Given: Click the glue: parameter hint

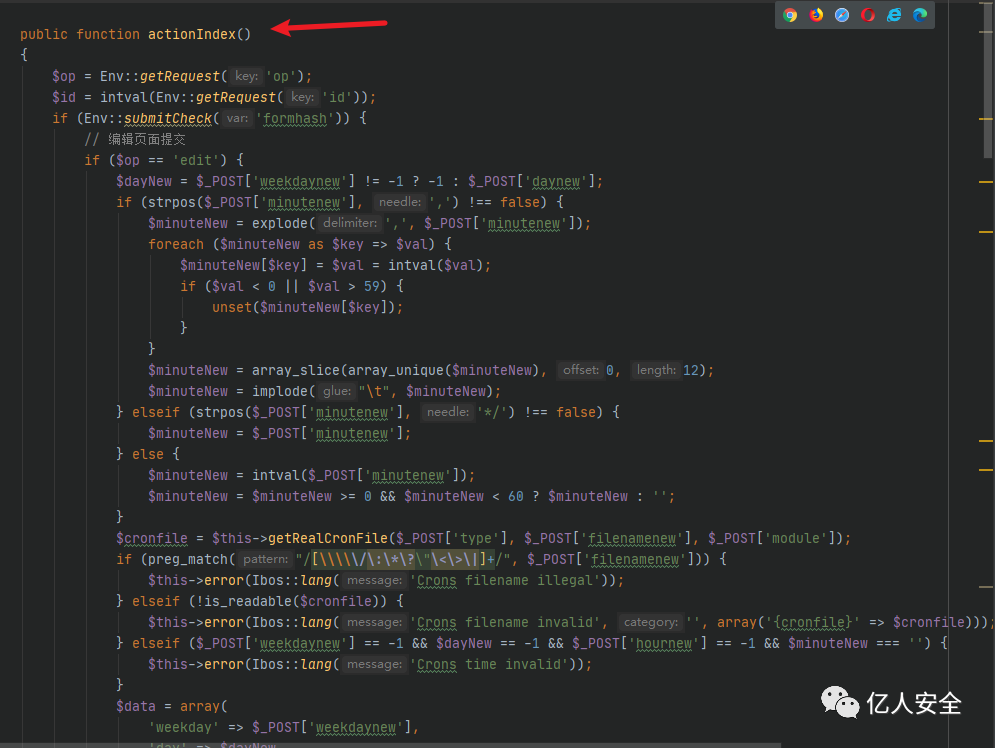Looking at the screenshot, I should pos(336,391).
